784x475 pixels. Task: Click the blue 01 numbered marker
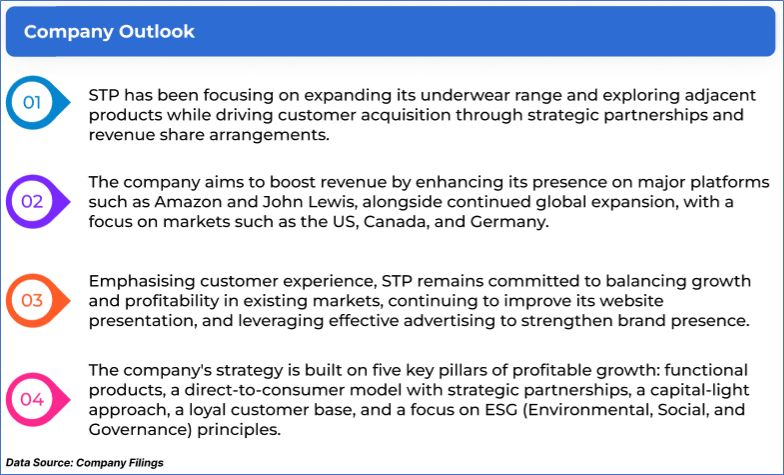point(34,101)
